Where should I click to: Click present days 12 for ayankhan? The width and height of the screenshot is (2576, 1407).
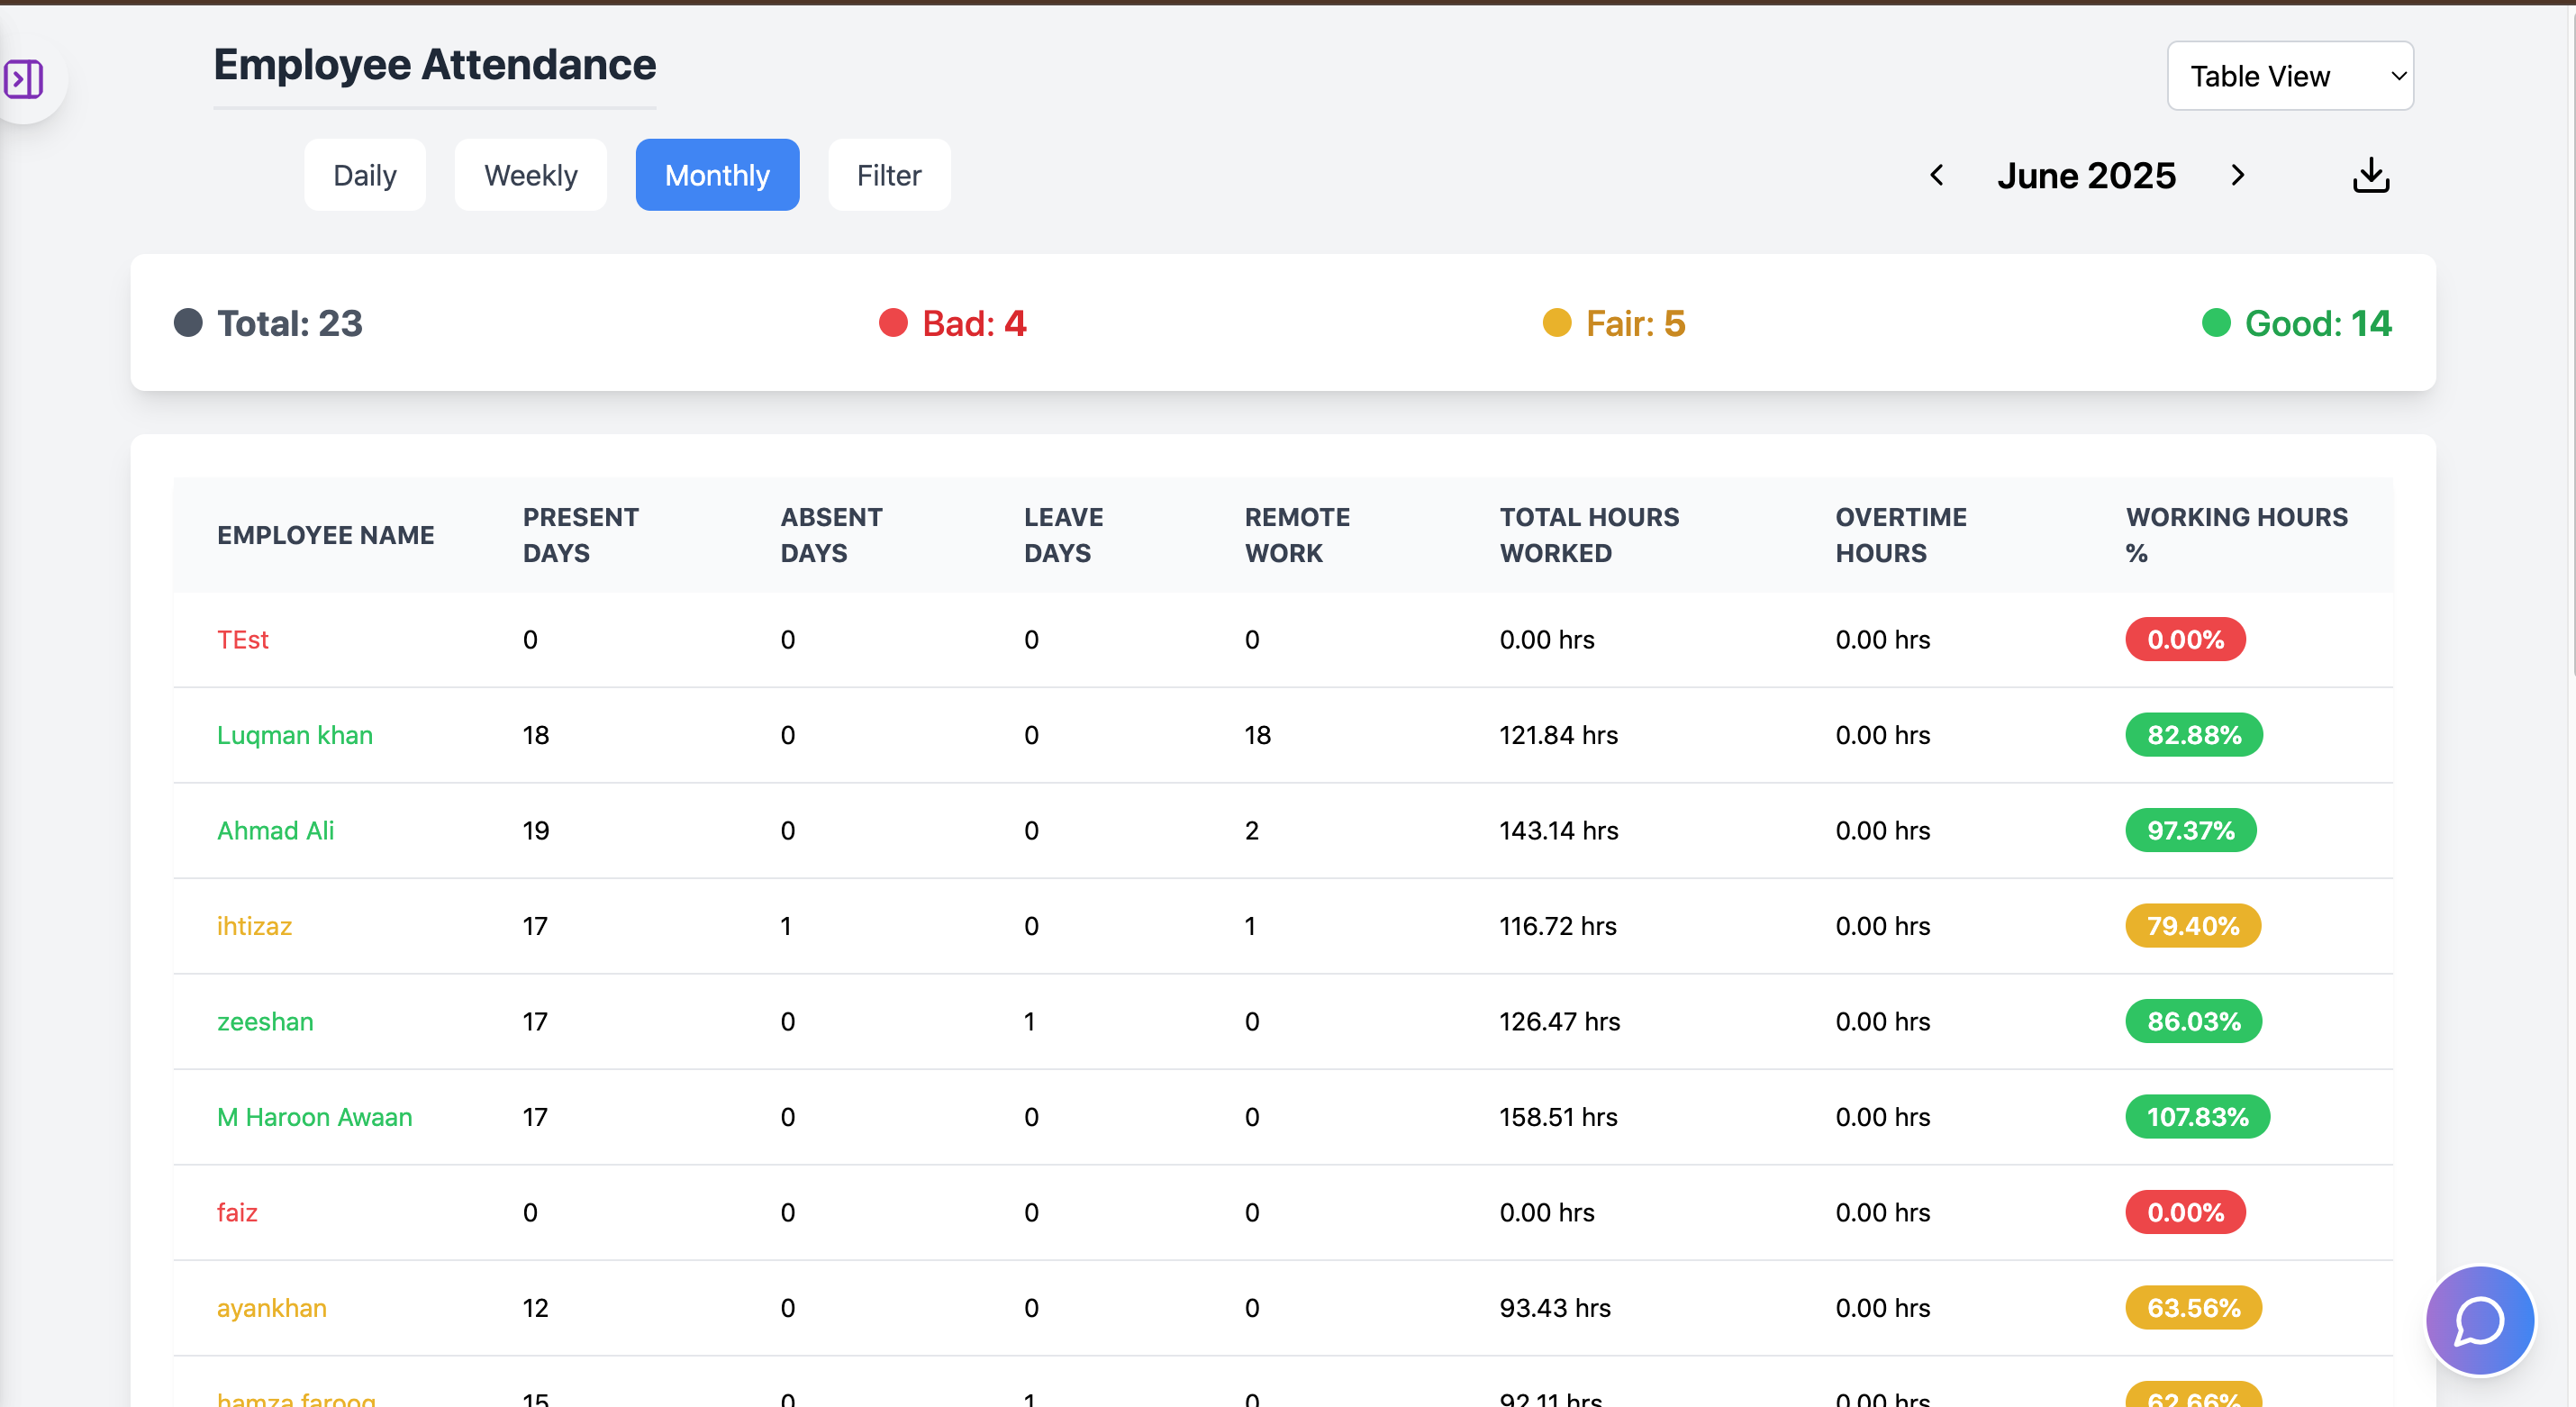click(536, 1308)
